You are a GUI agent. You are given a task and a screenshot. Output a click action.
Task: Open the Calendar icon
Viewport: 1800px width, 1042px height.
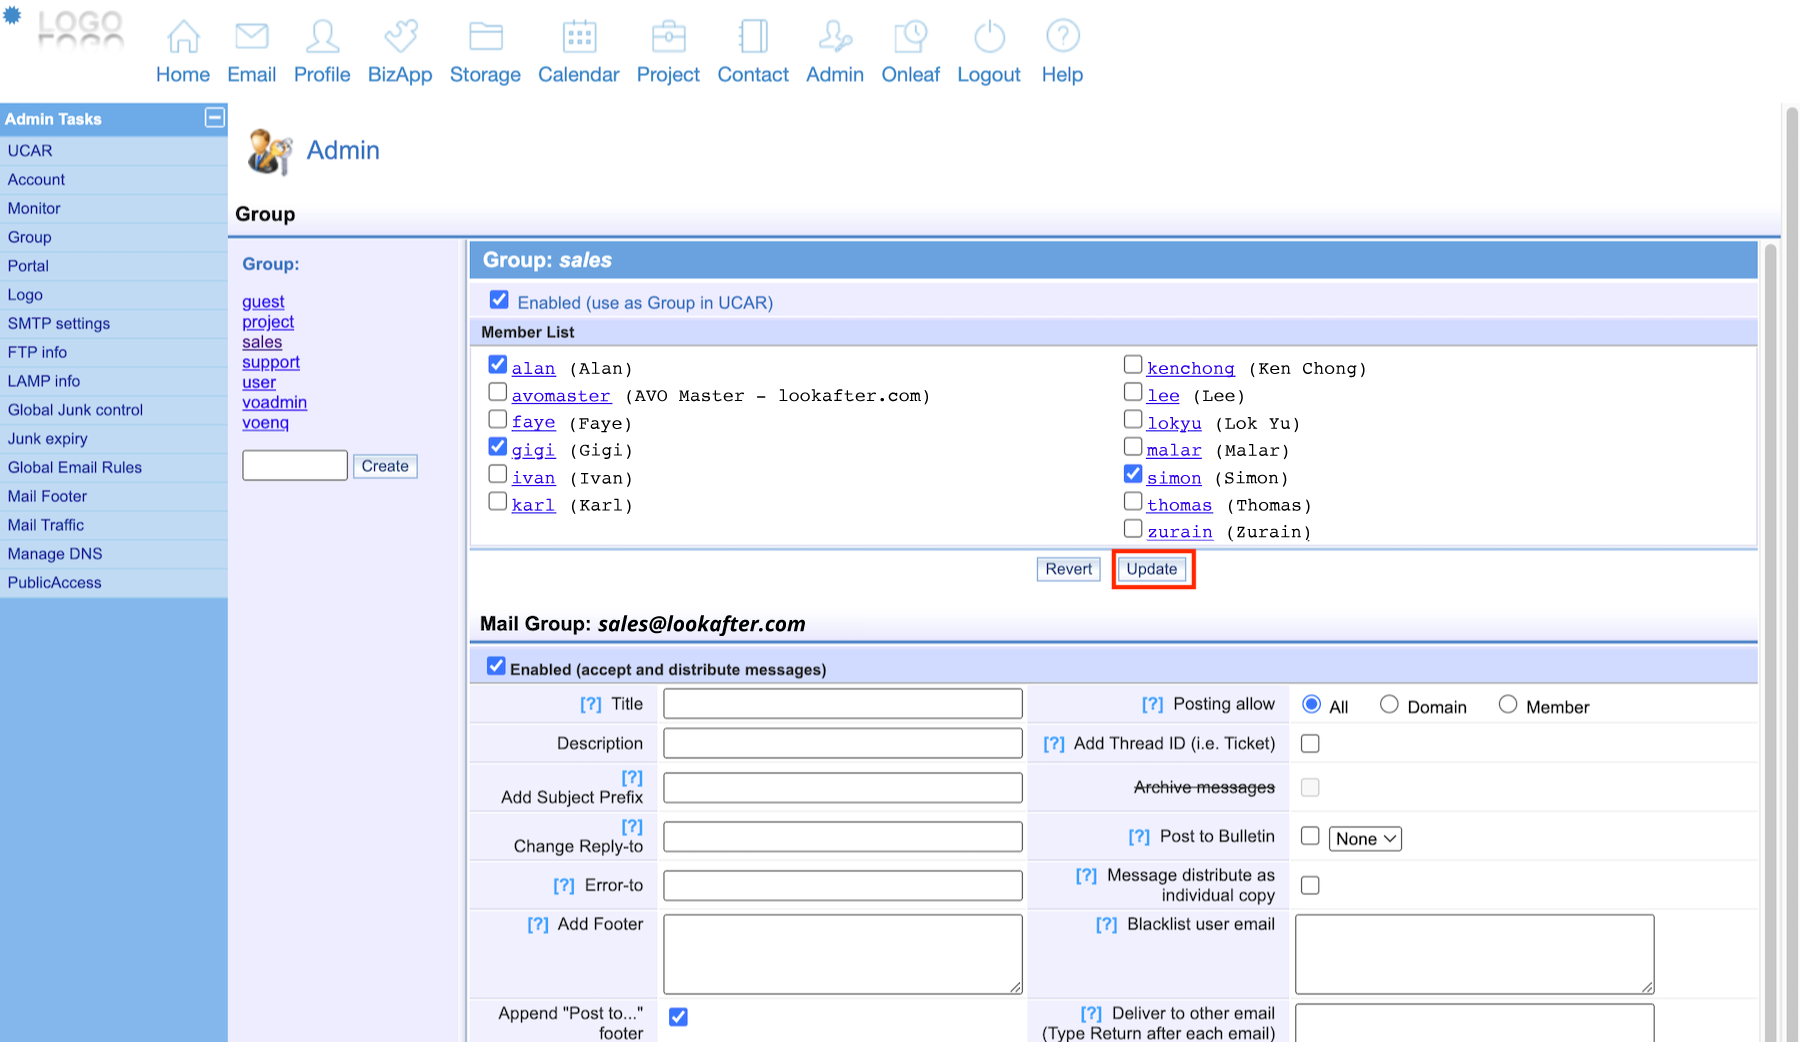[x=579, y=37]
